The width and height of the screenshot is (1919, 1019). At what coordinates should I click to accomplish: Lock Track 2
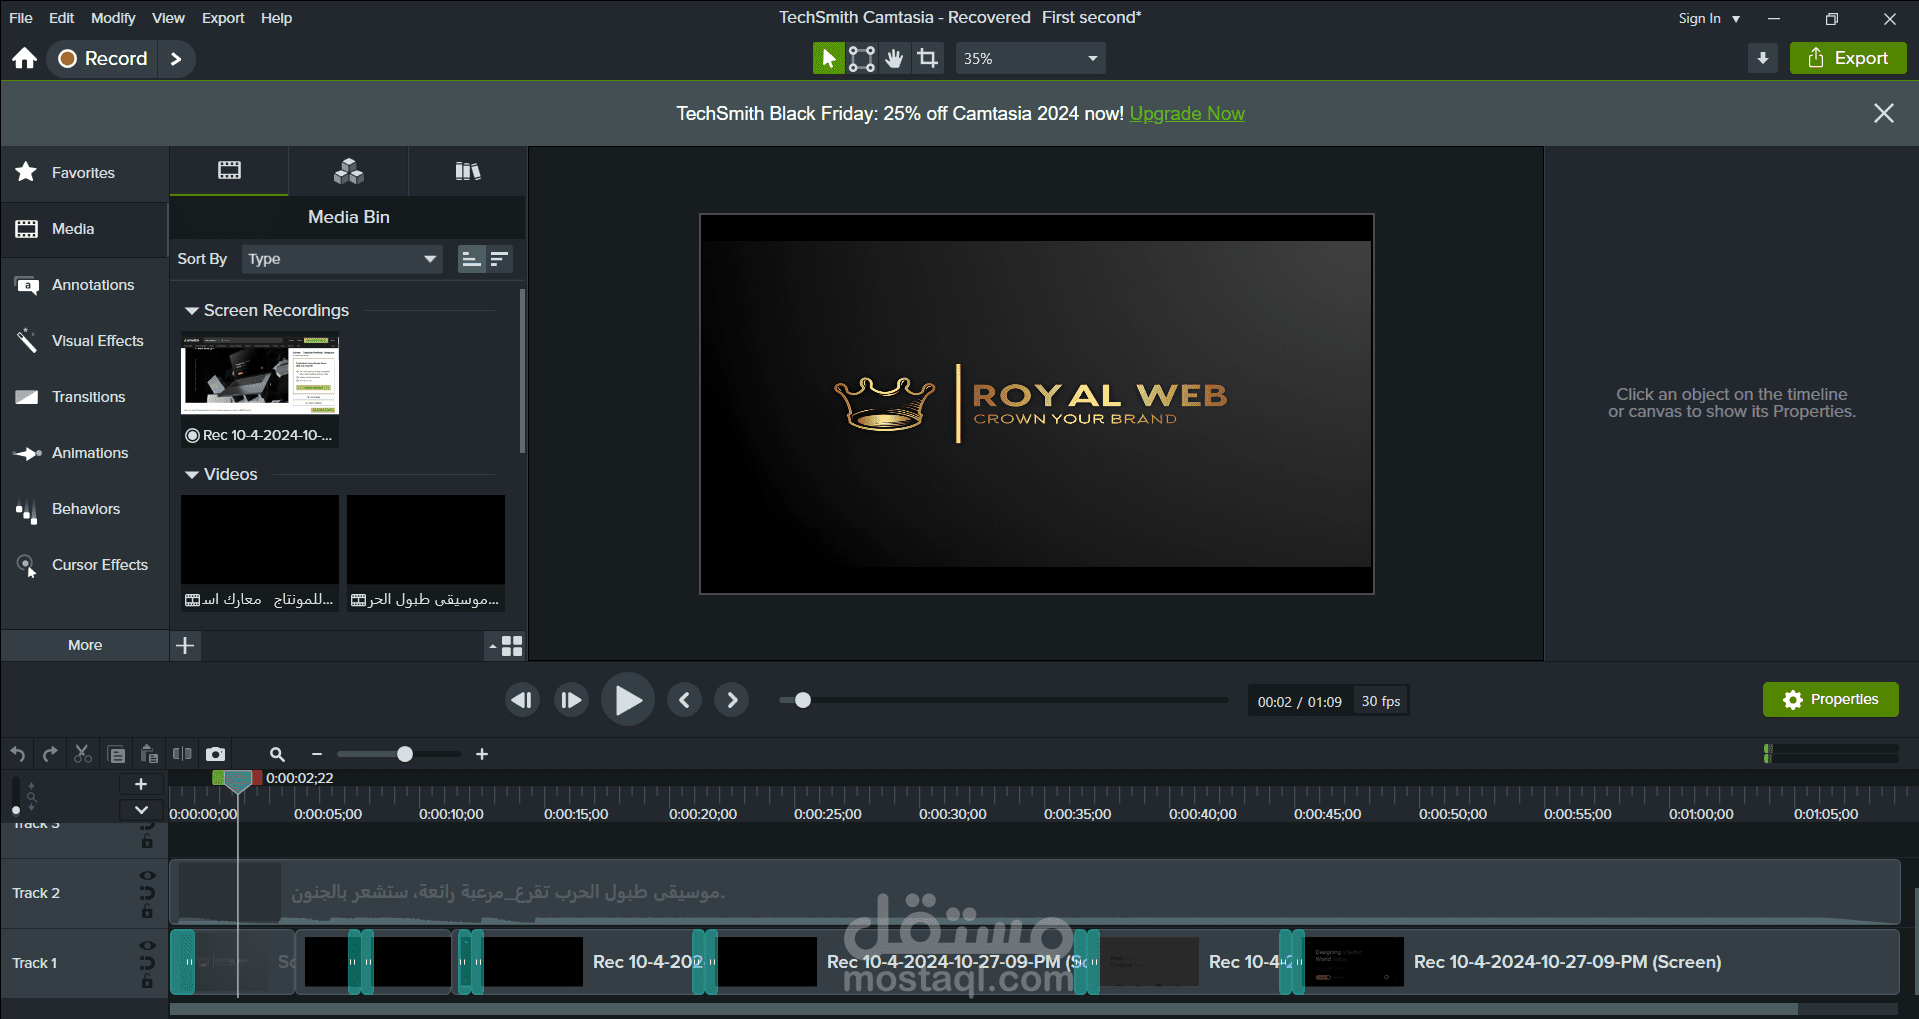(147, 911)
